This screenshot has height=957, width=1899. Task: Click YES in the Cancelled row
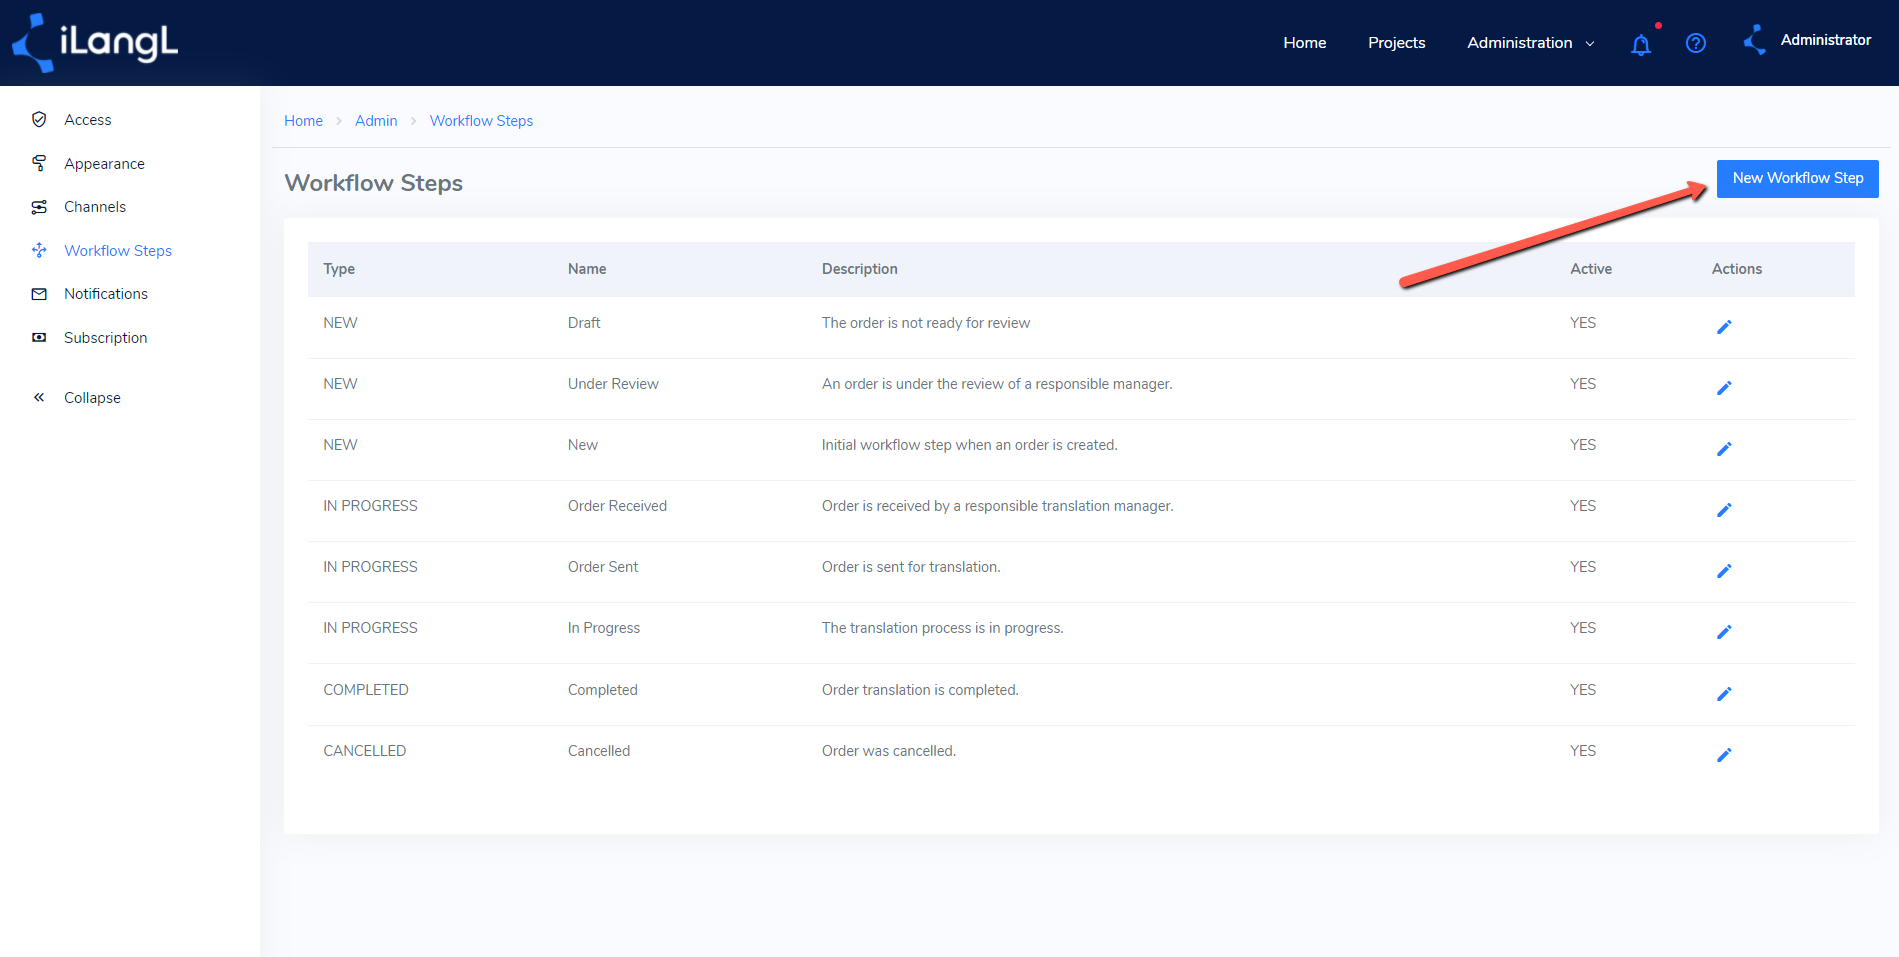tap(1583, 751)
